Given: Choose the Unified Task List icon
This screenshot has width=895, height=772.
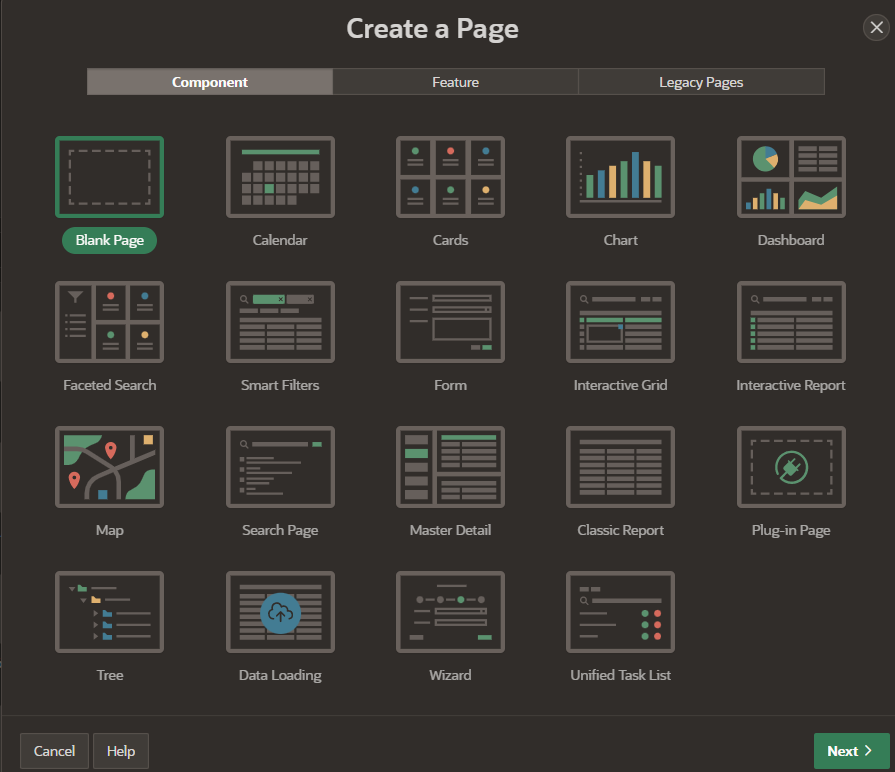Looking at the screenshot, I should (x=620, y=612).
